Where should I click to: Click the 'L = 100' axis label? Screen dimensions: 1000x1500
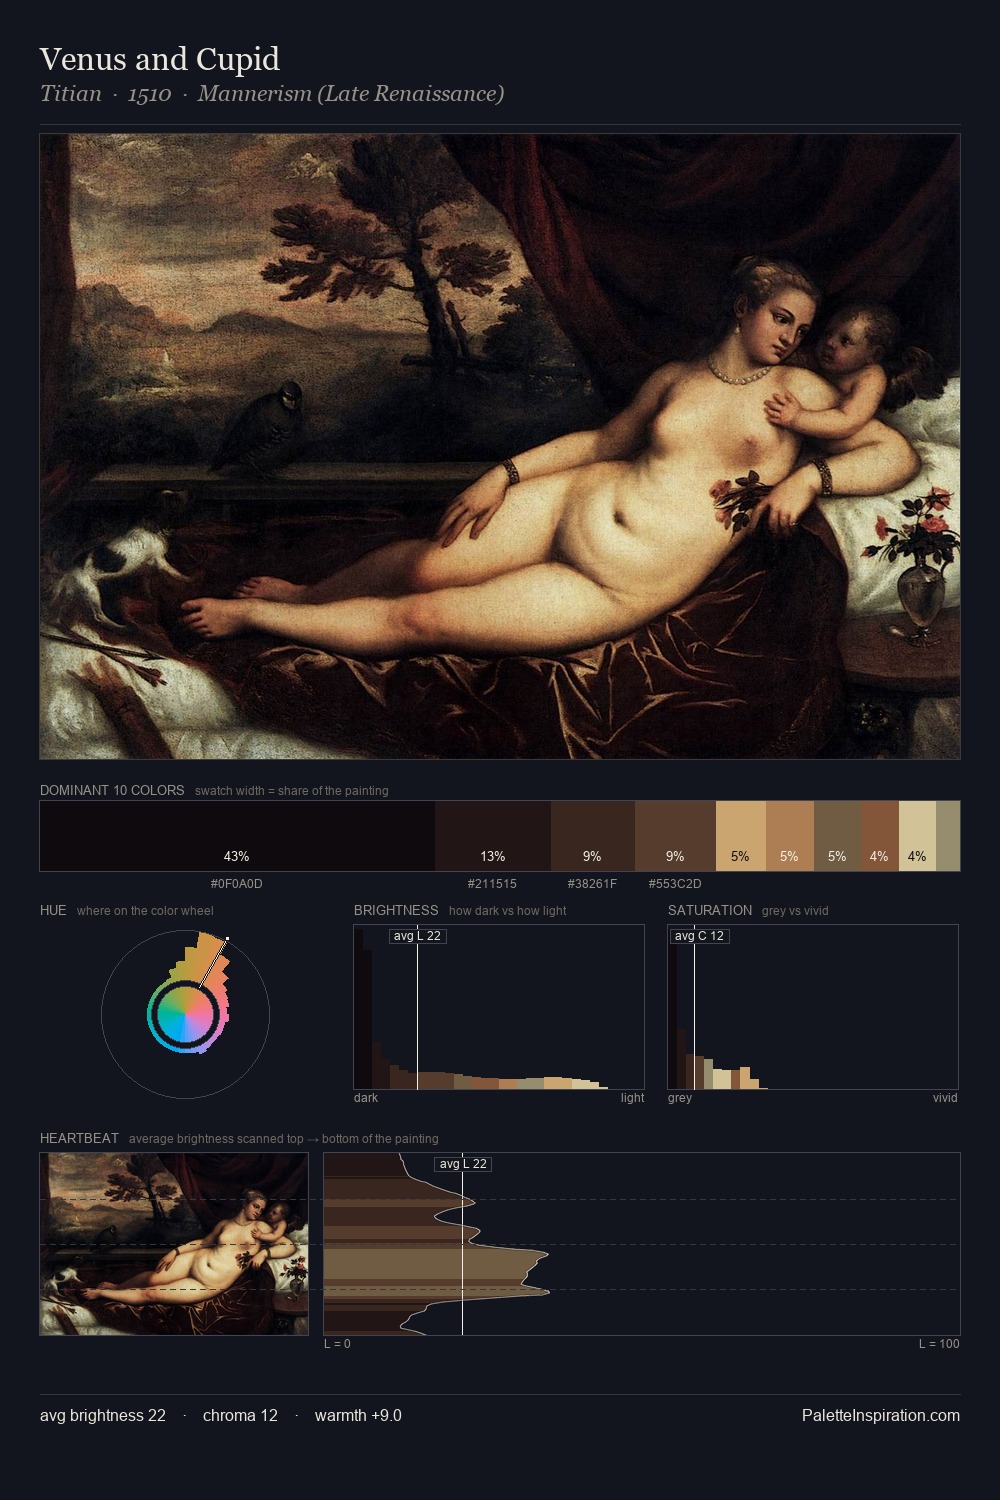coord(939,1344)
